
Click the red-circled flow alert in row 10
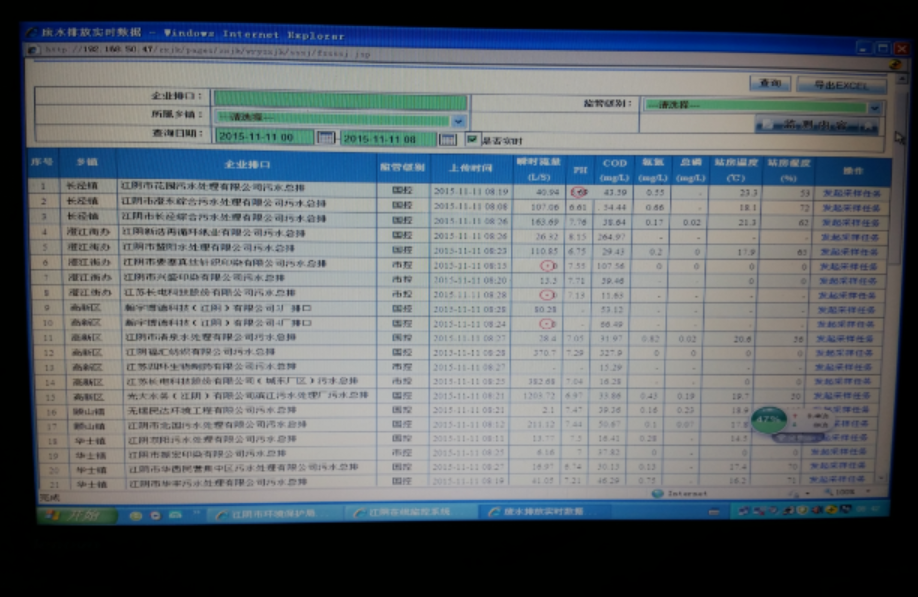(x=547, y=324)
